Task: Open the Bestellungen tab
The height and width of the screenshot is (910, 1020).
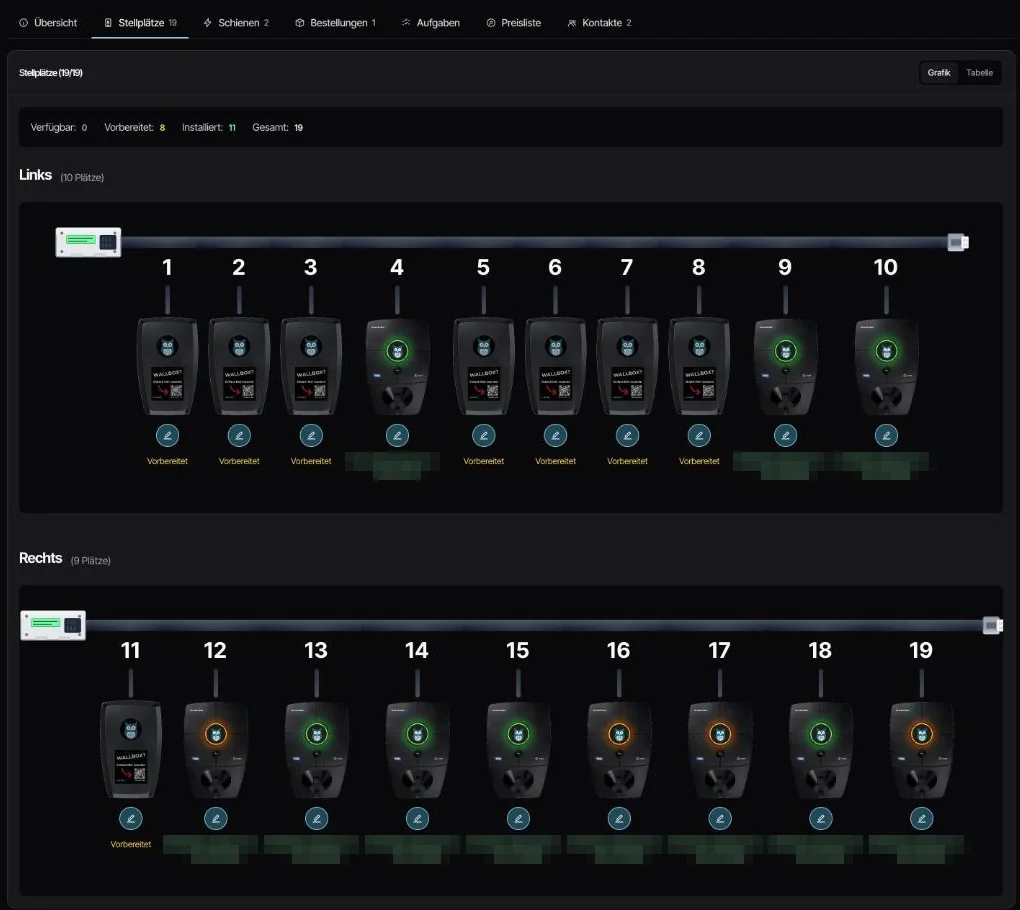Action: pyautogui.click(x=336, y=23)
